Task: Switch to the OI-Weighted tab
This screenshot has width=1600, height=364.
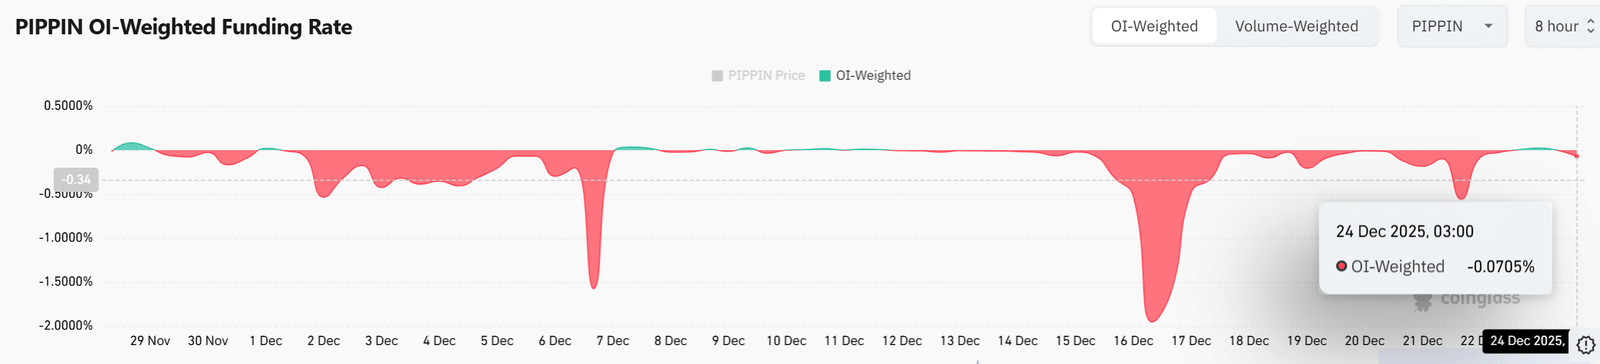Action: [1154, 26]
